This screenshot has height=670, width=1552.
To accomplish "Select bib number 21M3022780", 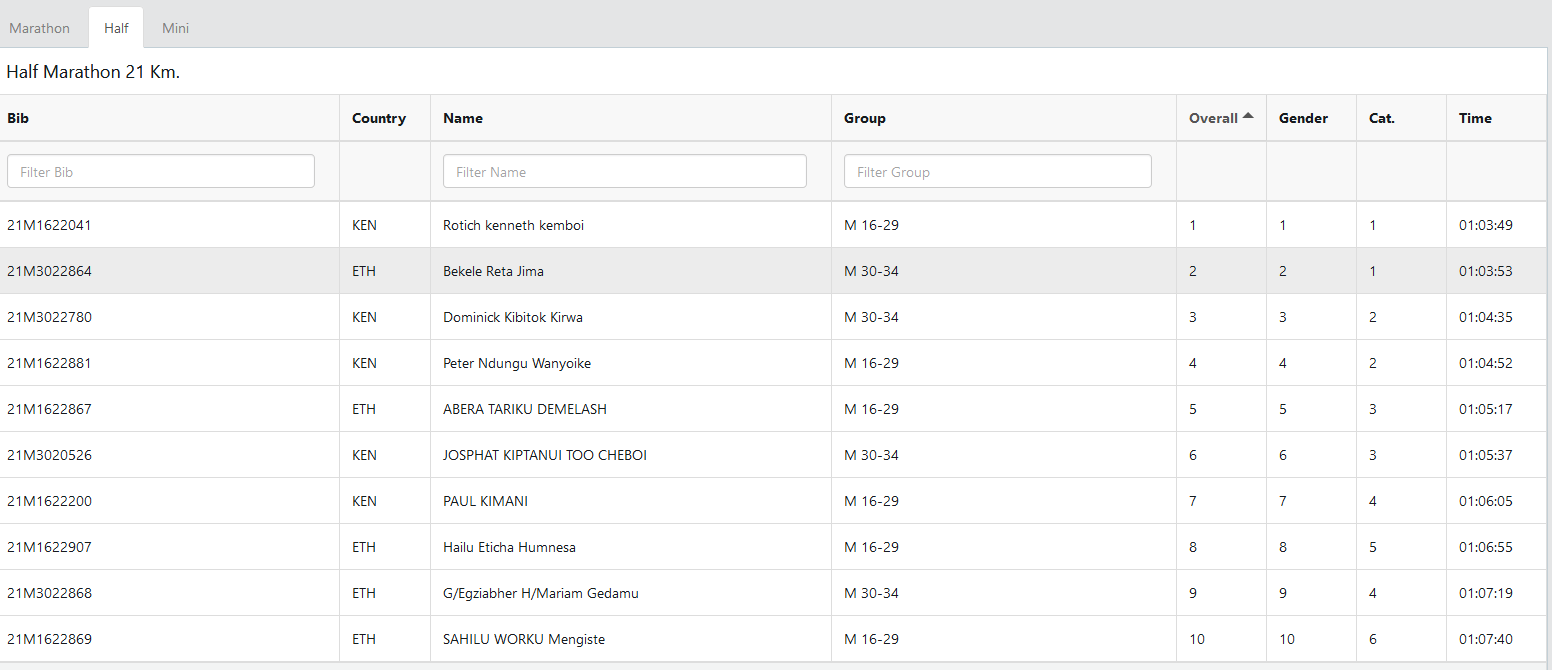I will (49, 317).
